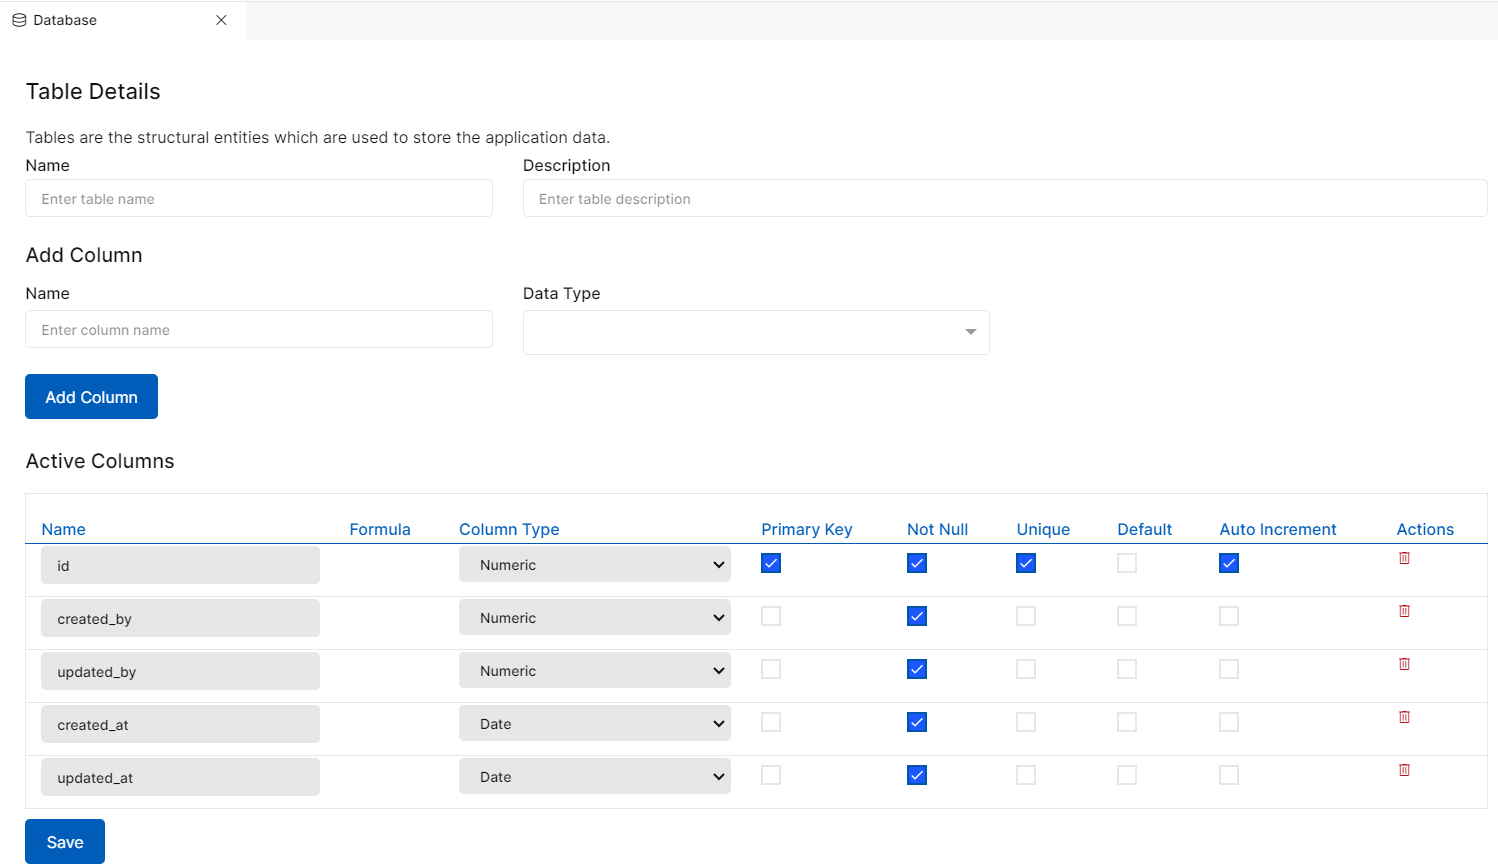Enable Unique for updated_by column
The width and height of the screenshot is (1498, 867).
pos(1026,669)
